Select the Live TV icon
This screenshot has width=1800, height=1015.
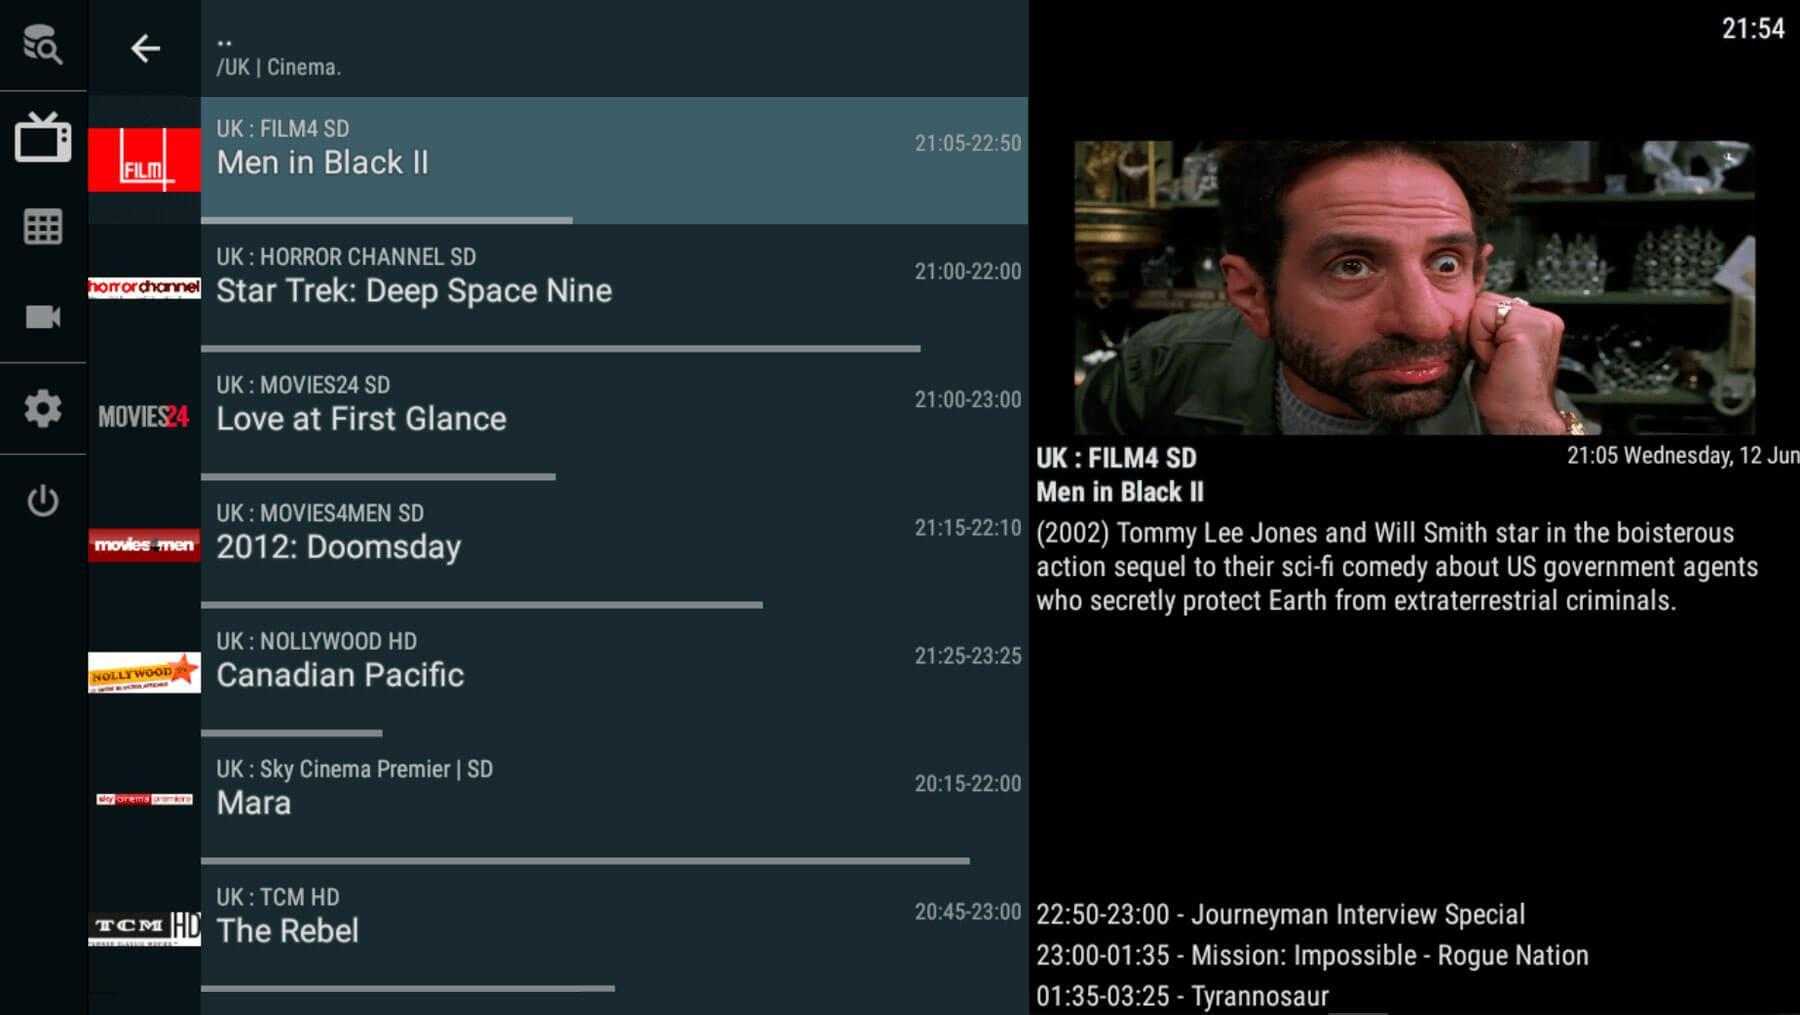[42, 137]
